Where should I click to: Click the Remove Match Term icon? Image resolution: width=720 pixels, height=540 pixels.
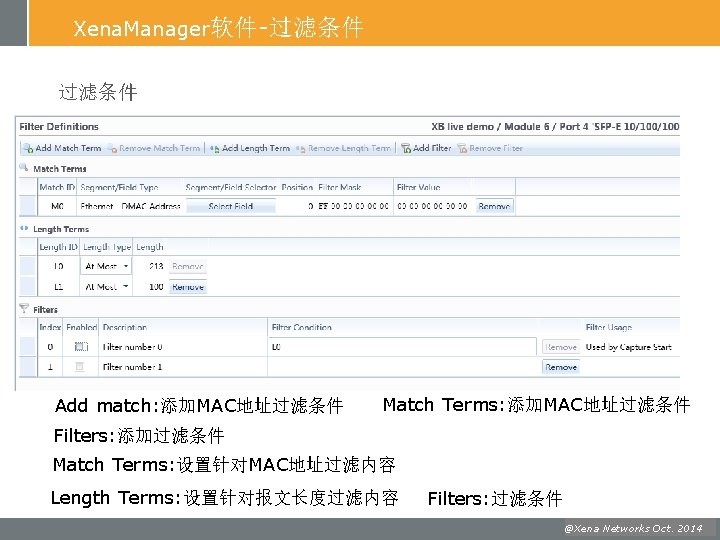pos(112,148)
